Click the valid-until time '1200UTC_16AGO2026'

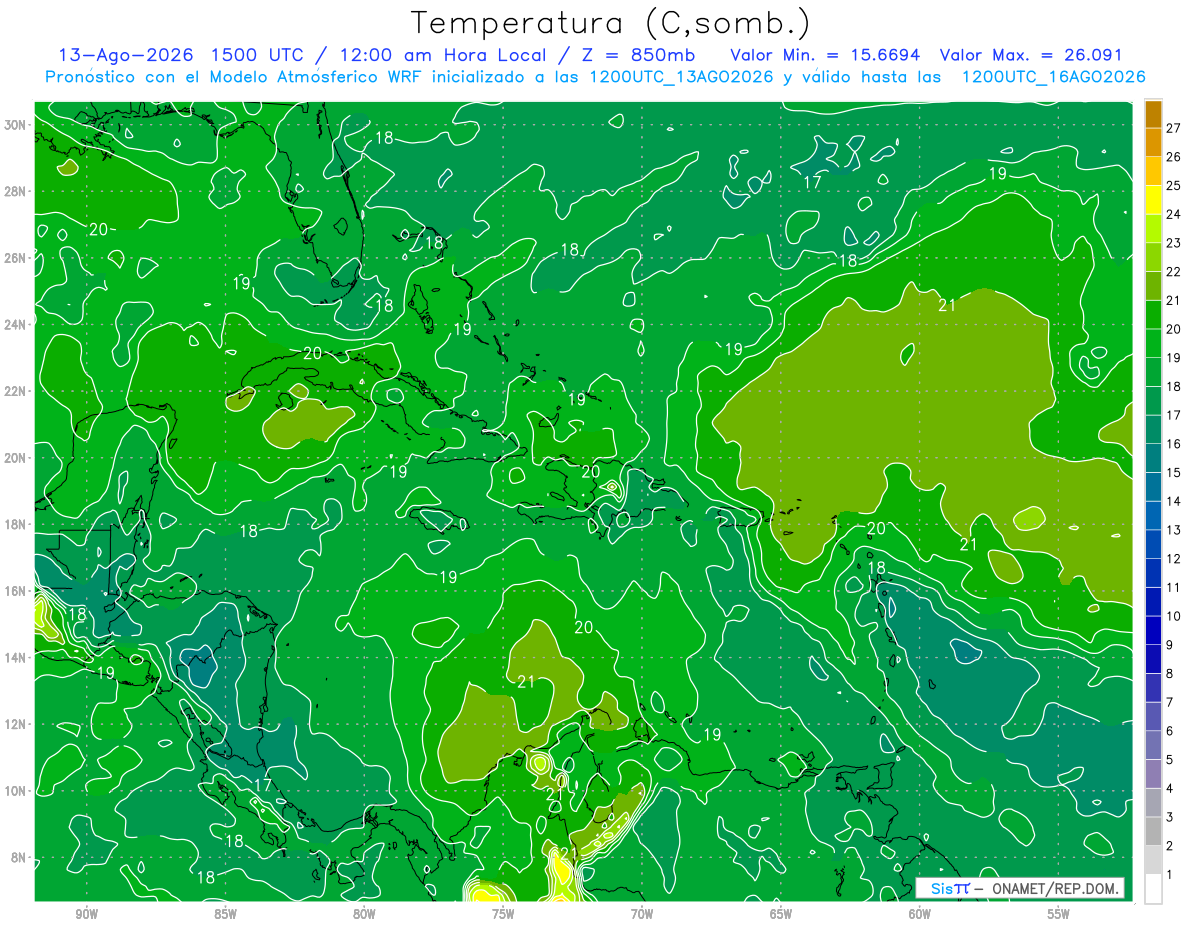[1053, 77]
